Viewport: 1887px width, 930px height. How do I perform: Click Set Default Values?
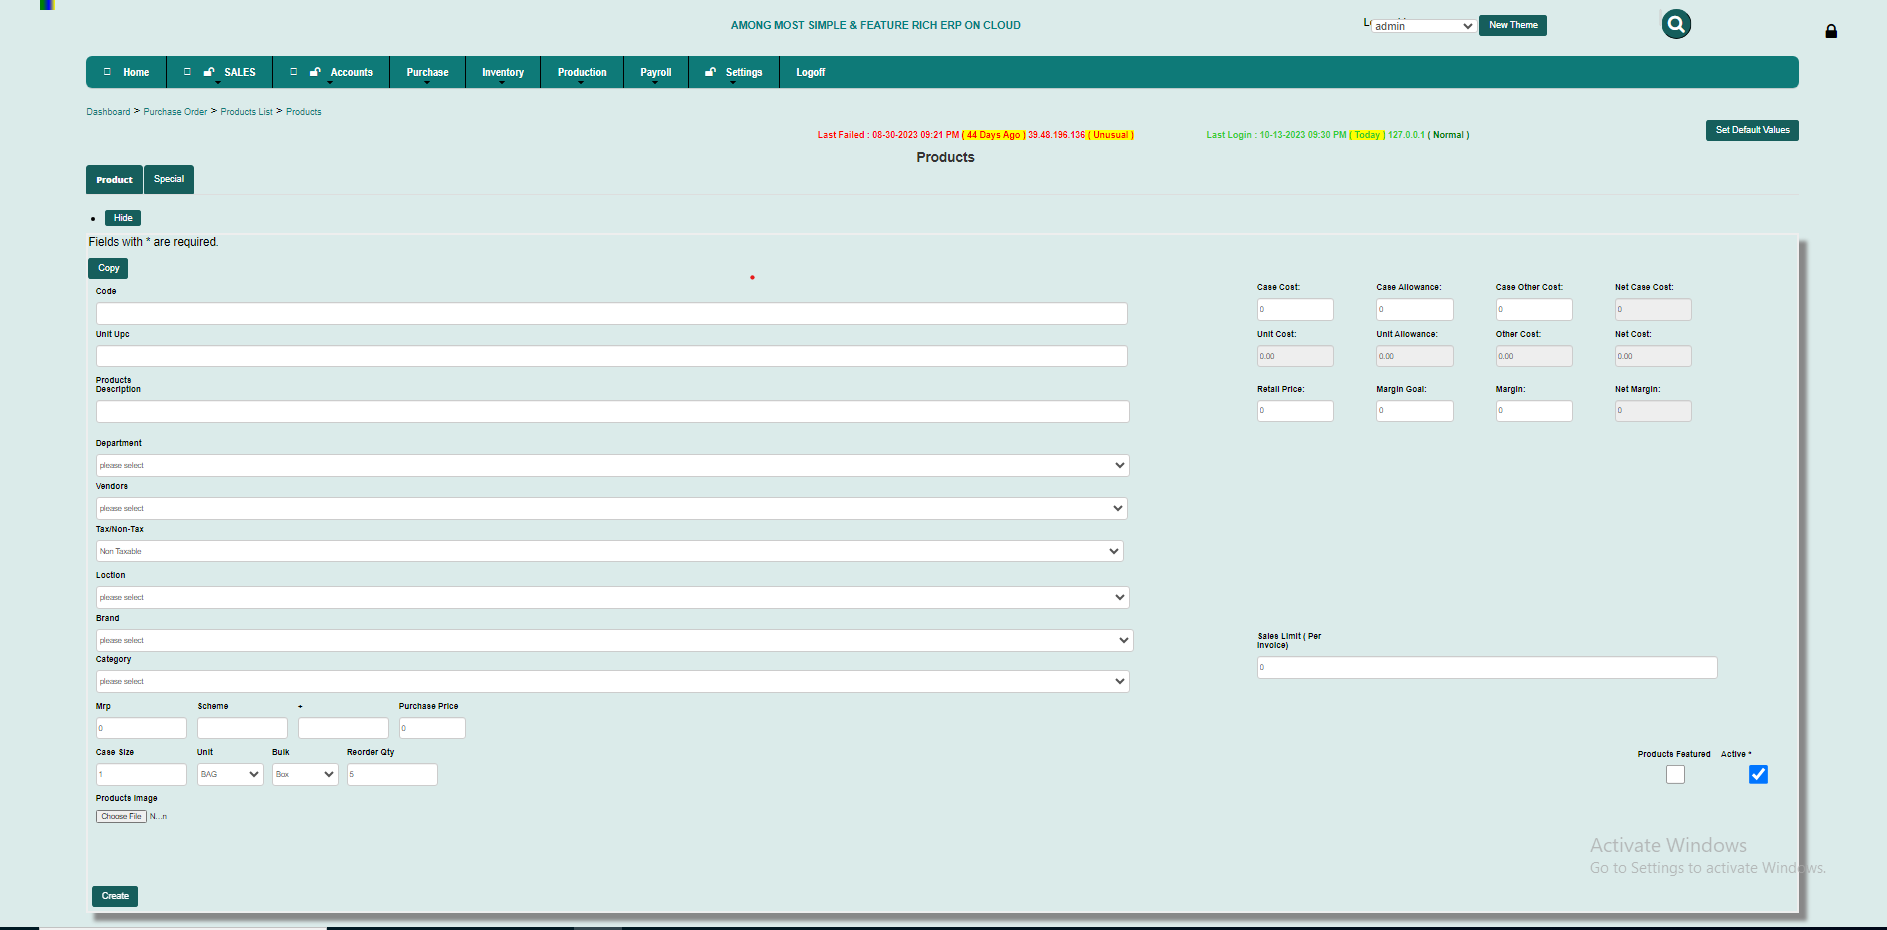(x=1751, y=130)
